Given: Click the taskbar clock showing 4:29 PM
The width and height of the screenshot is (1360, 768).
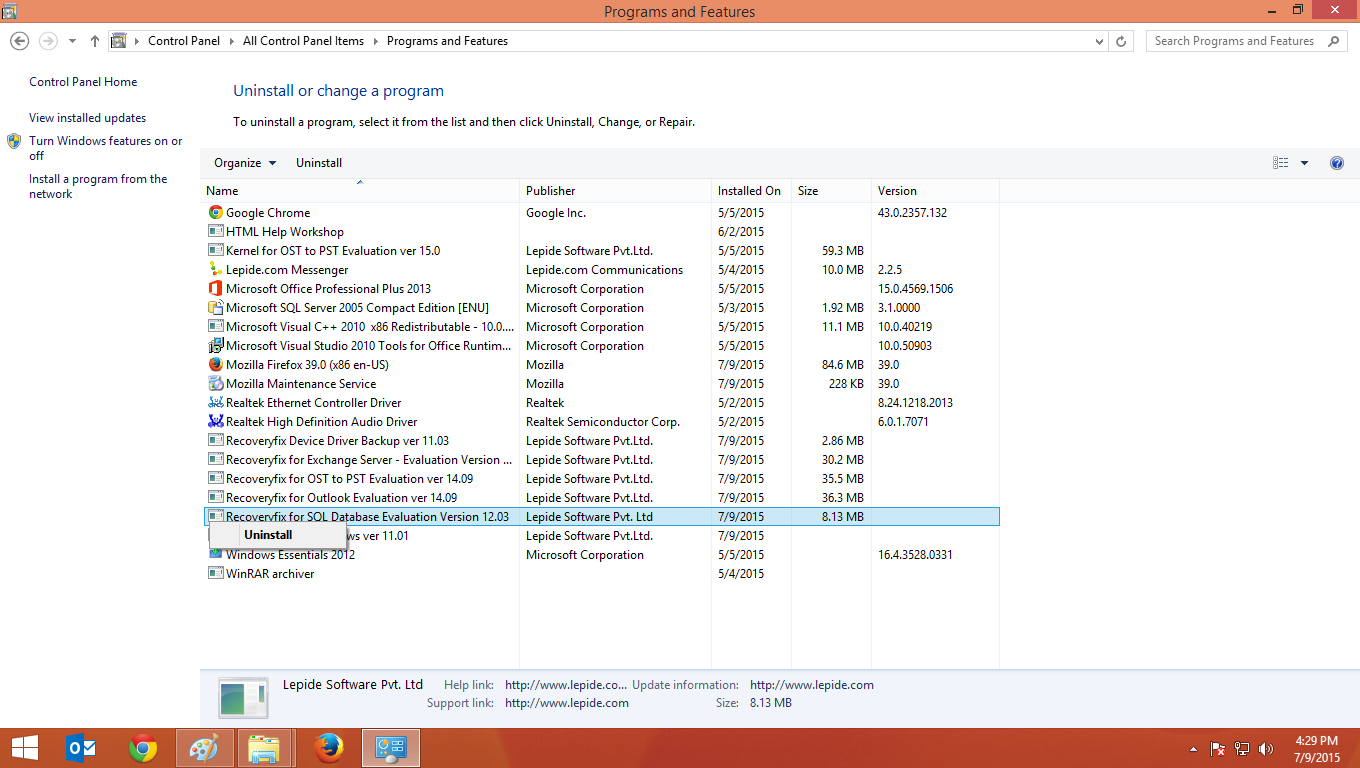Looking at the screenshot, I should [1316, 748].
